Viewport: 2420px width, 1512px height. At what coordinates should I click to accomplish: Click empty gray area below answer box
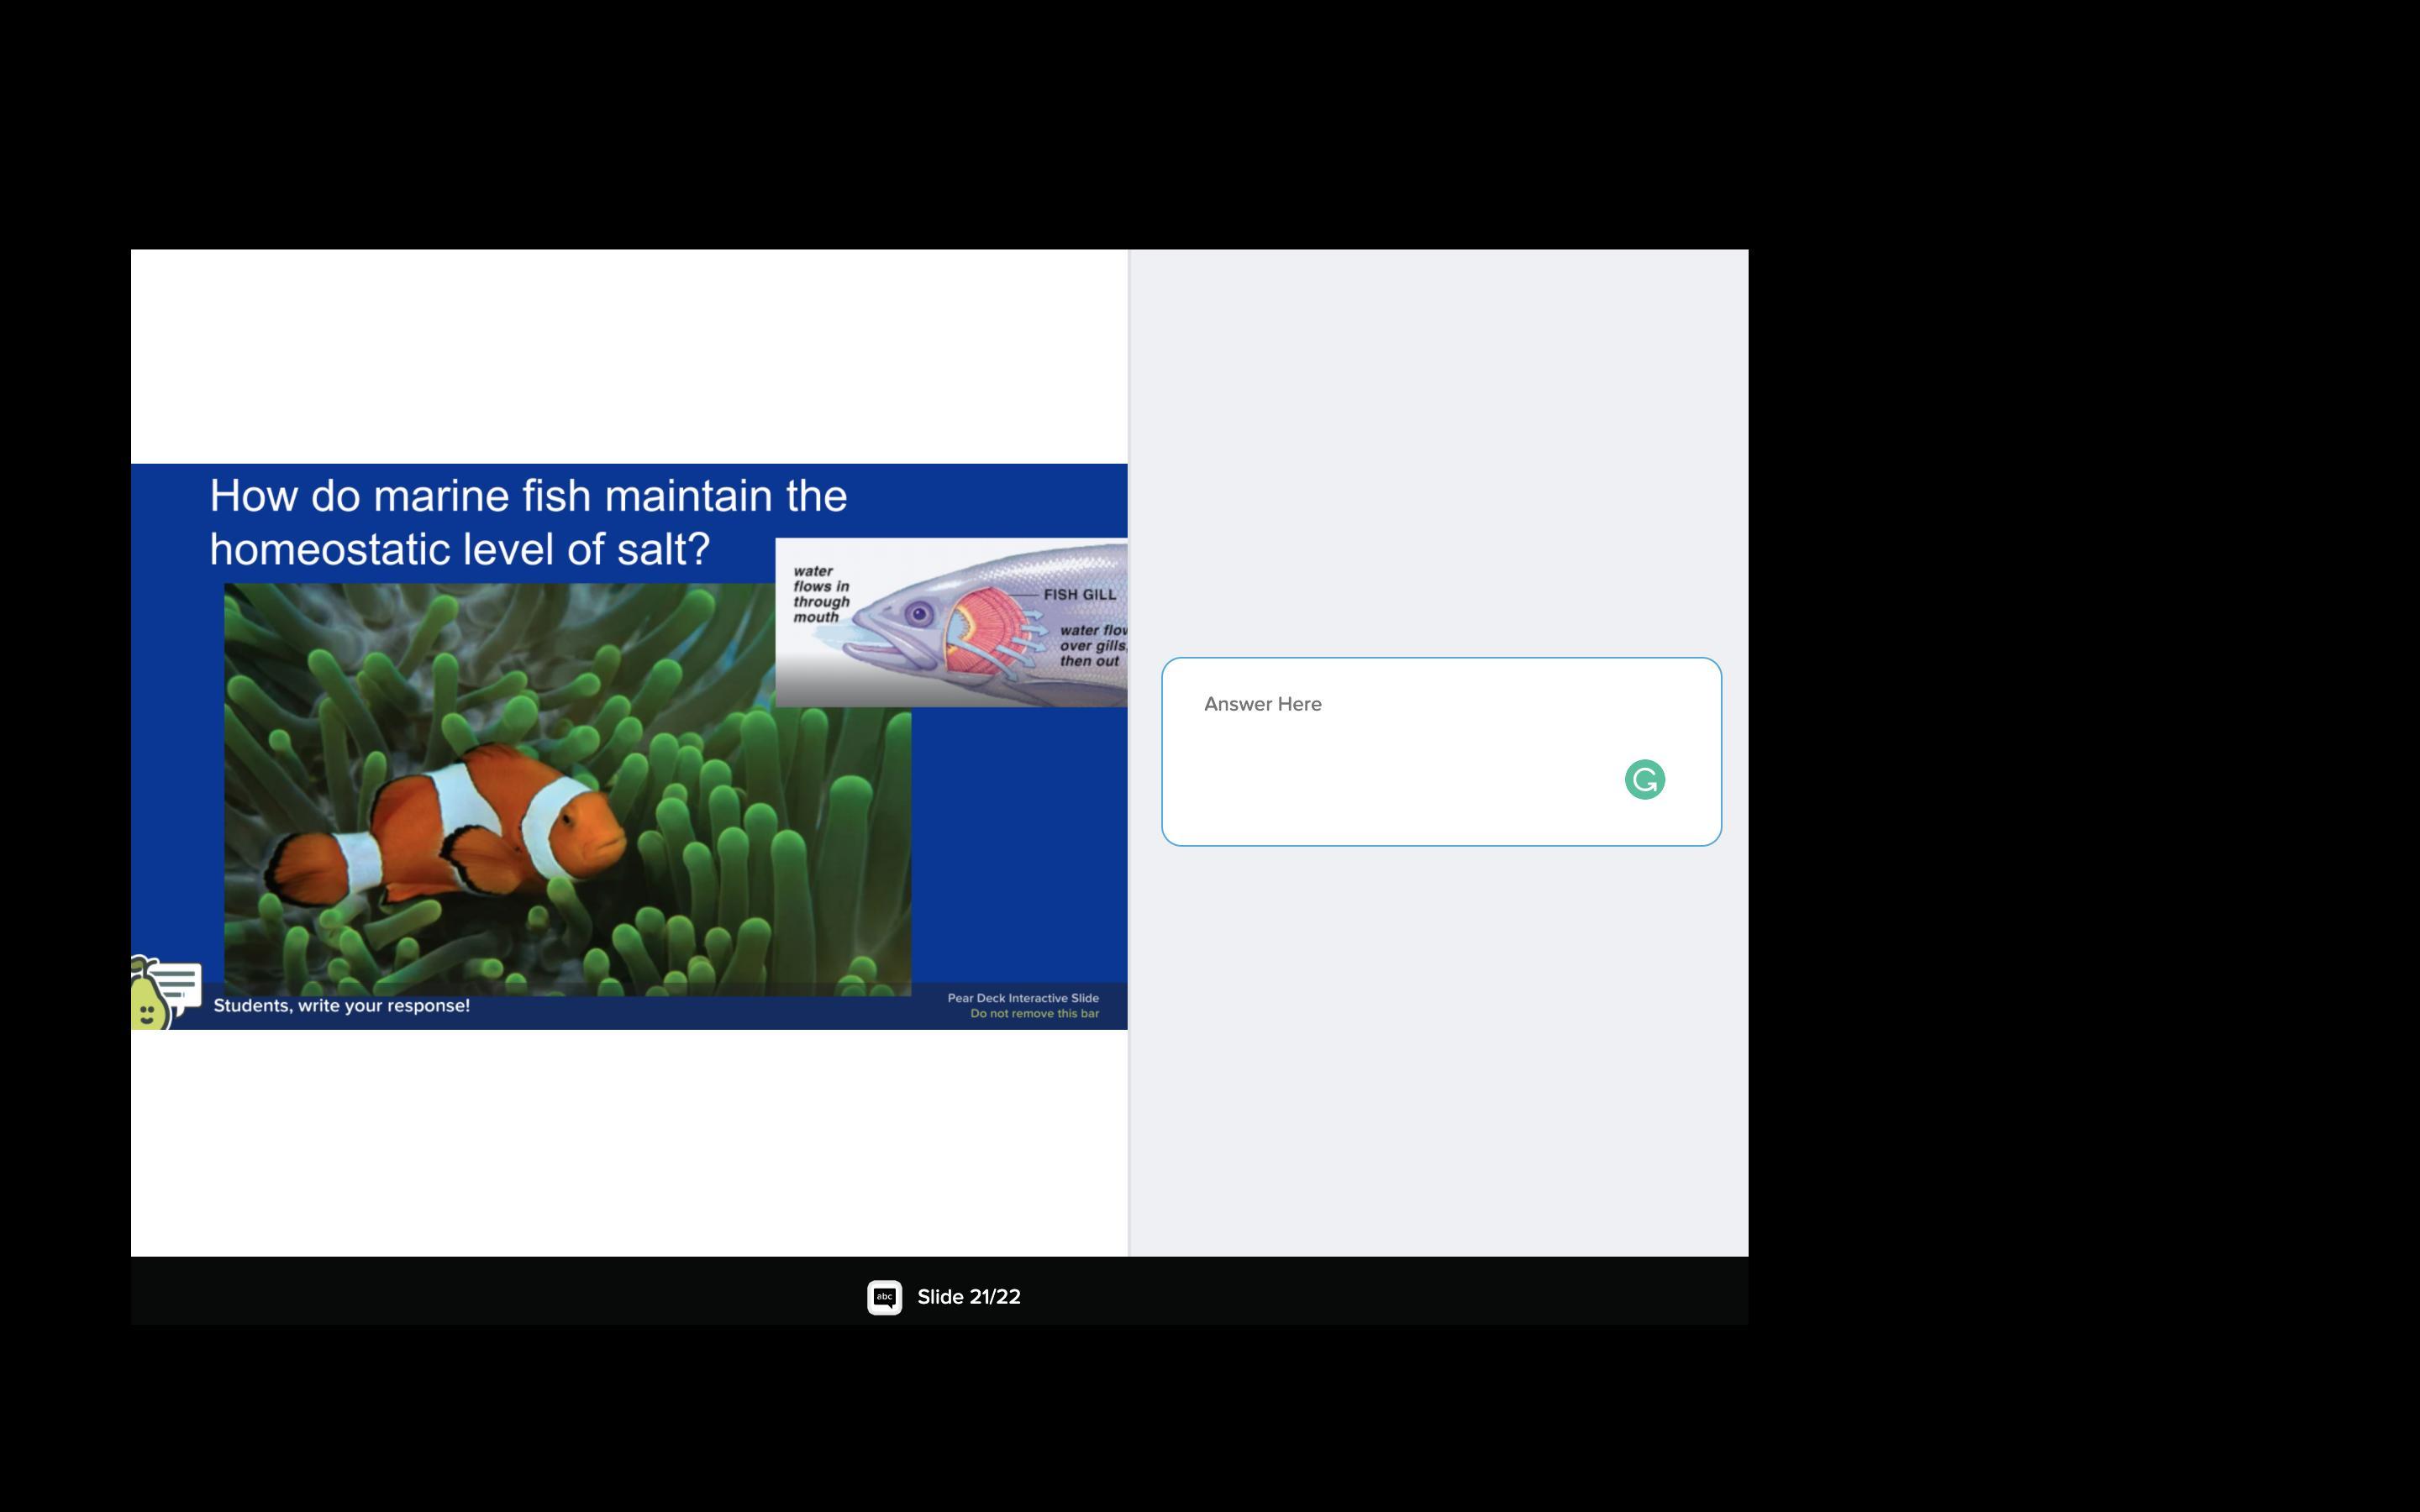[x=1440, y=1050]
